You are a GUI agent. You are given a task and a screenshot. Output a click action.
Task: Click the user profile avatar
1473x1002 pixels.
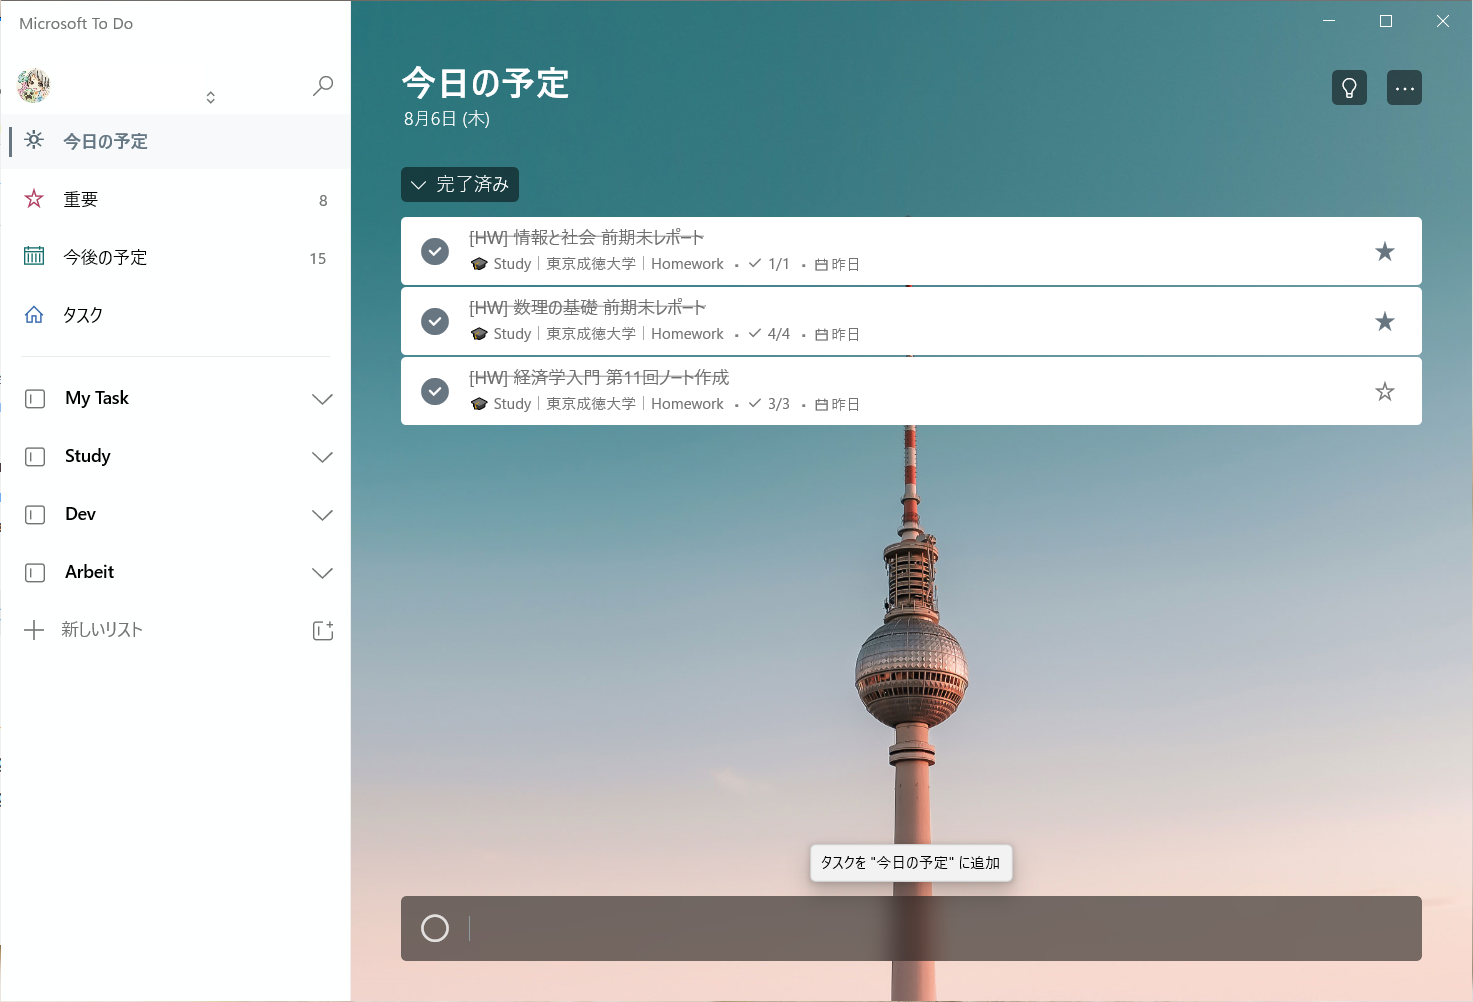pyautogui.click(x=34, y=86)
